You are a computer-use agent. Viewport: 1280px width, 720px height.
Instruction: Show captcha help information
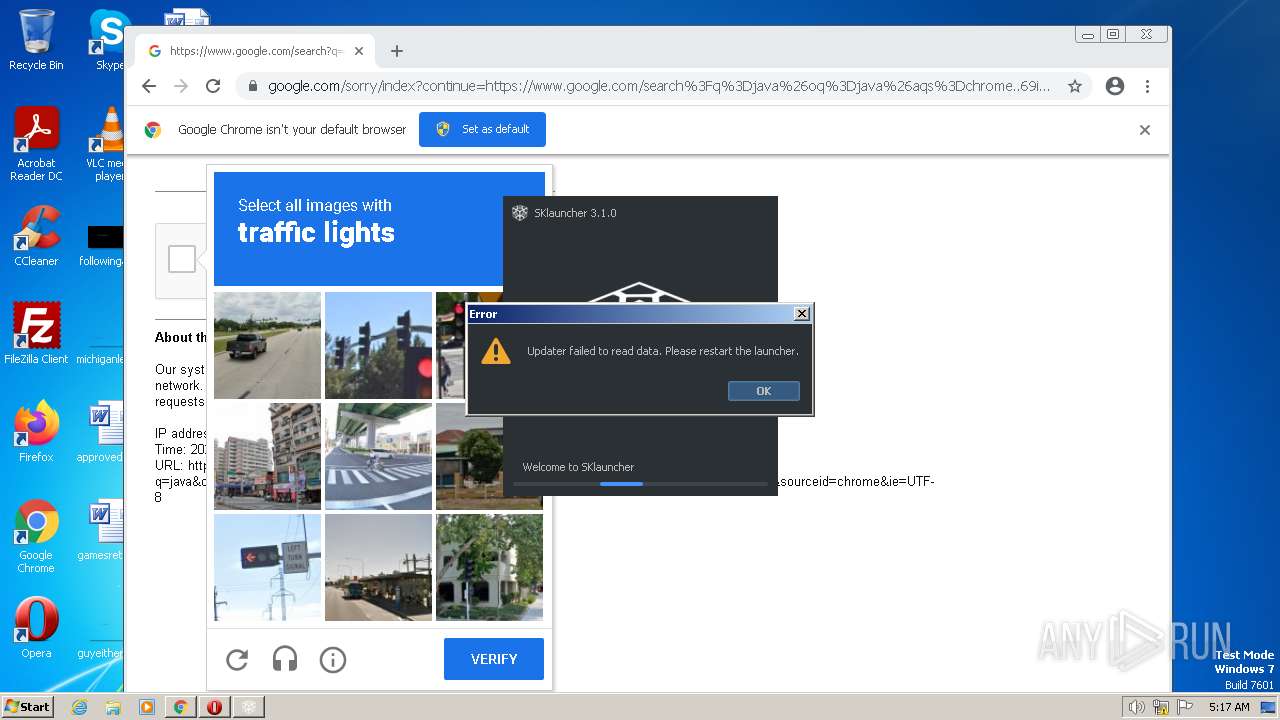click(x=333, y=659)
